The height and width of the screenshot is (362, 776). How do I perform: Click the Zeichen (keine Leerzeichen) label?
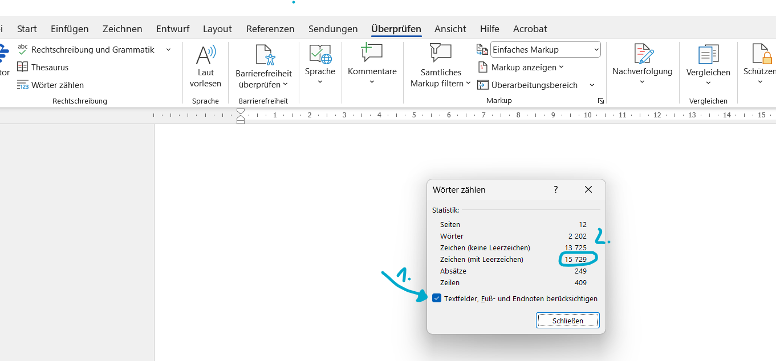point(485,248)
